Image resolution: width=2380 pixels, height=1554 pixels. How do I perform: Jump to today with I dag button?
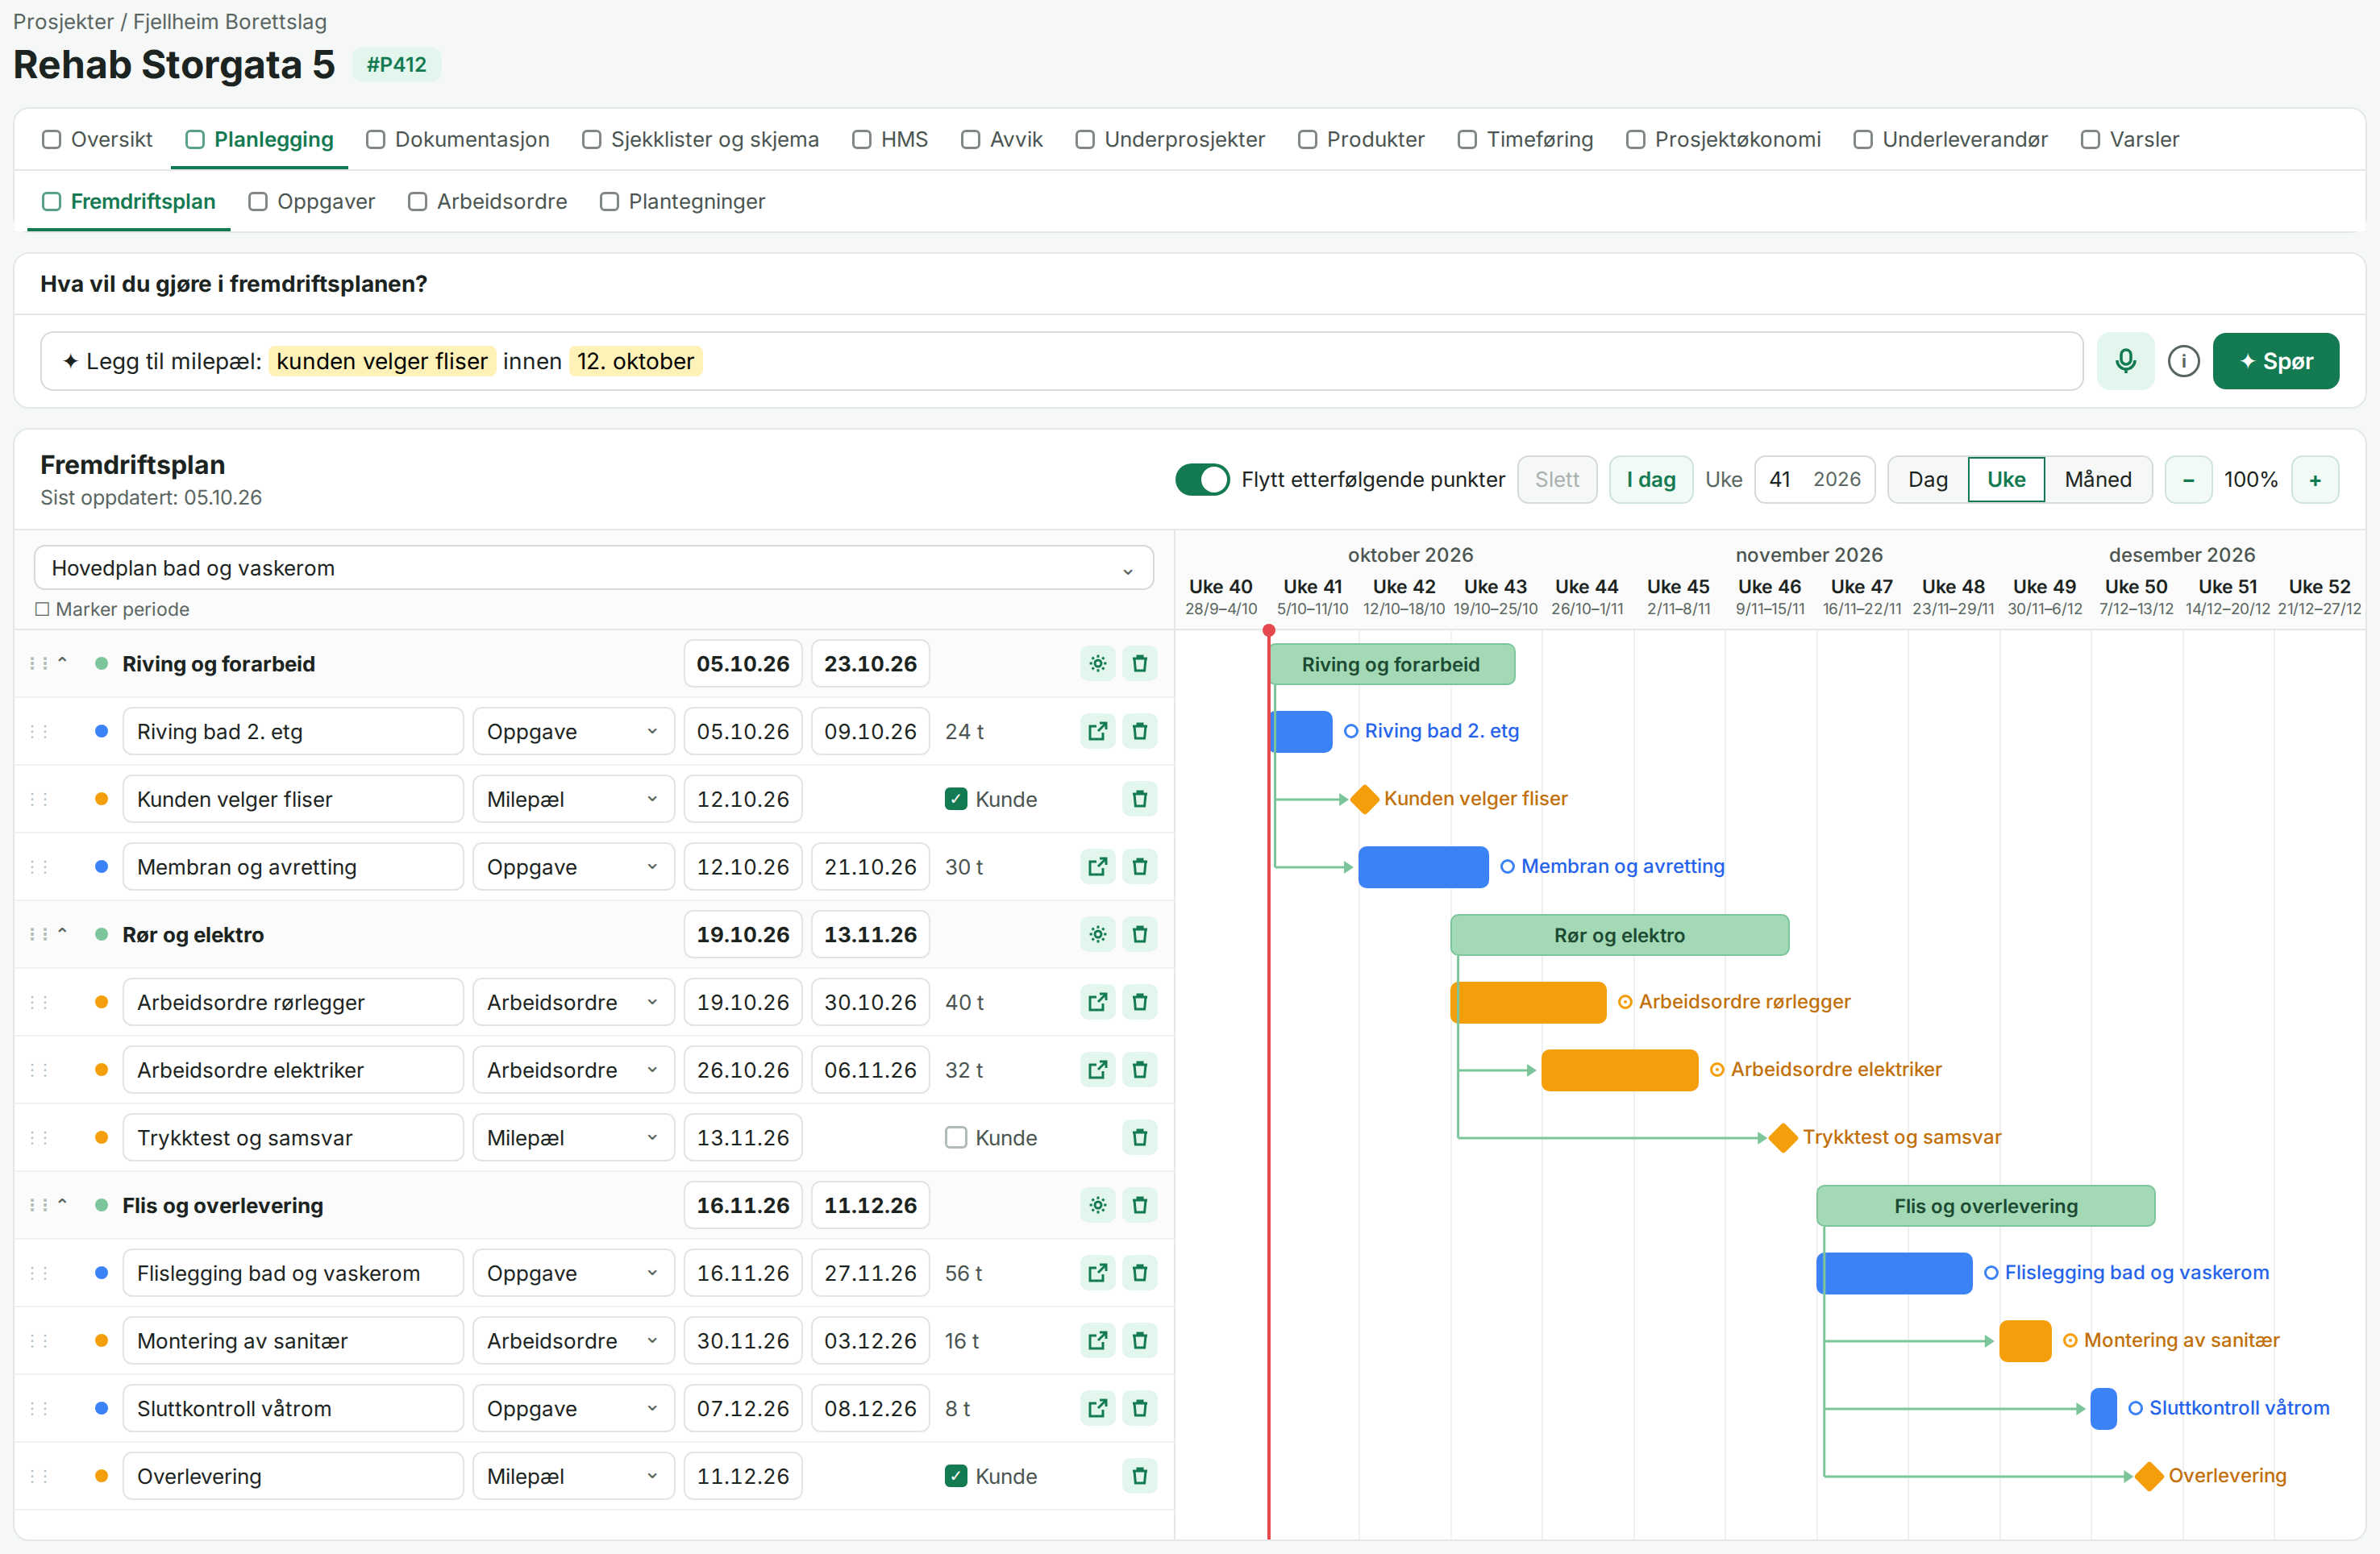click(1650, 480)
